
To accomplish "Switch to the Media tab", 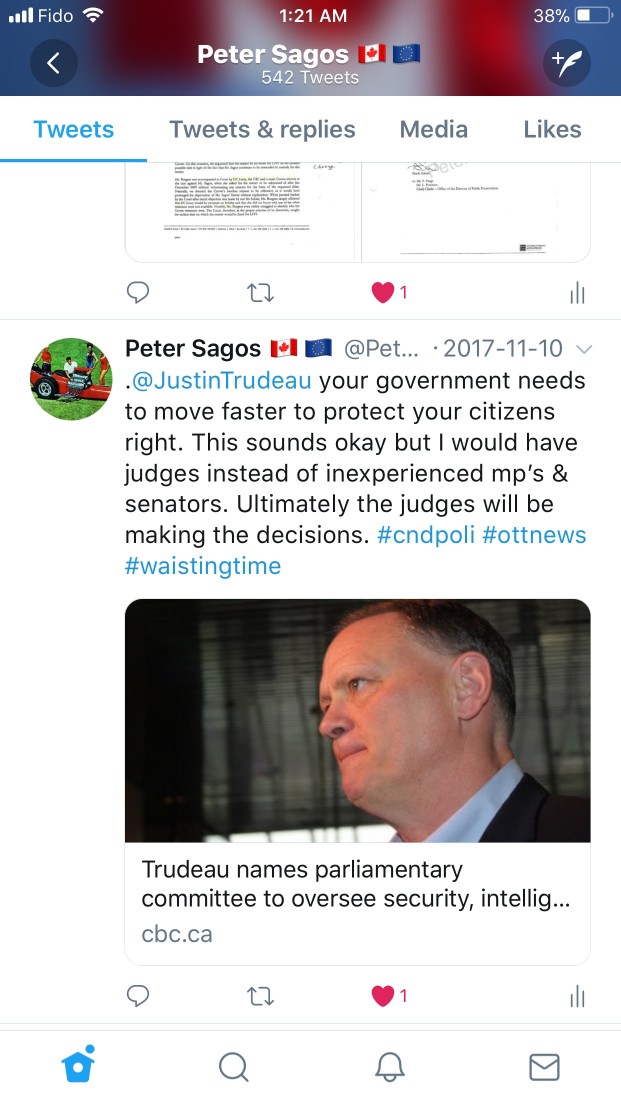I will [434, 130].
